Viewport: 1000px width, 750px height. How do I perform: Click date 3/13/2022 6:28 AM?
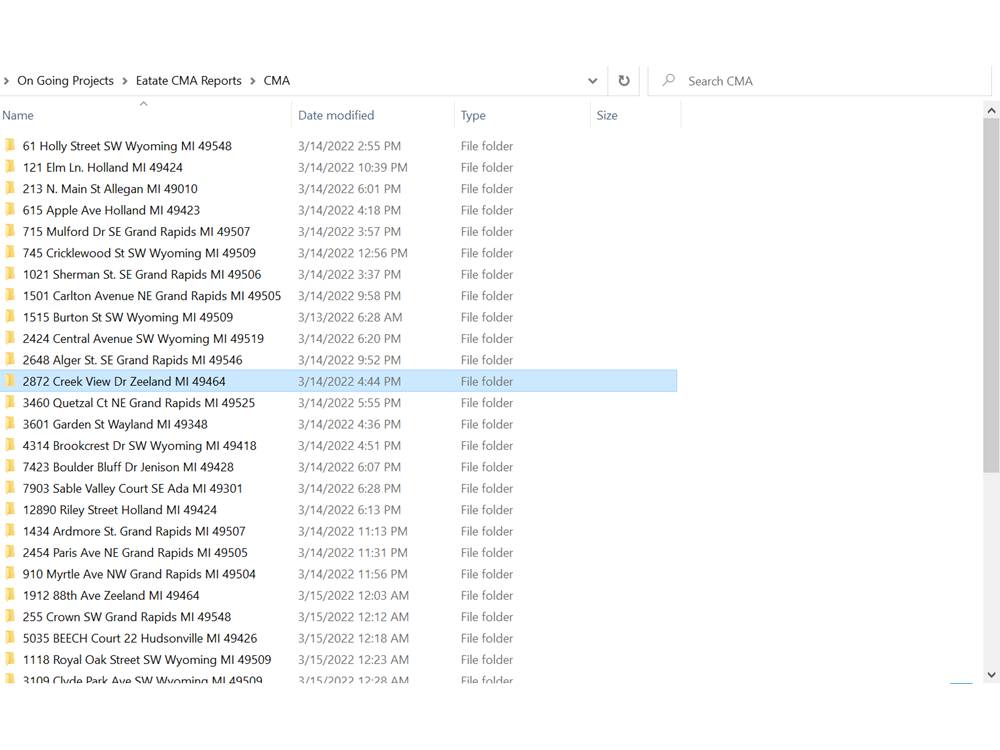click(x=349, y=317)
